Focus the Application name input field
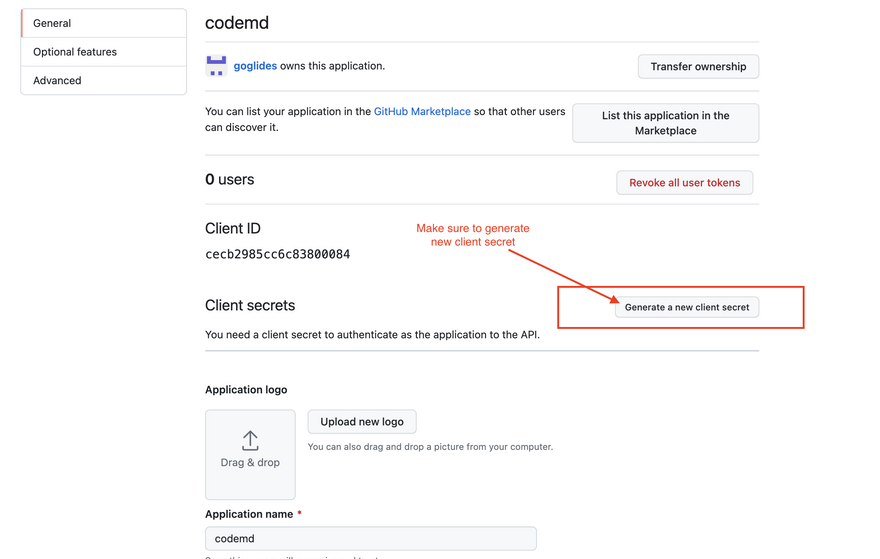The image size is (880, 559). 370,538
